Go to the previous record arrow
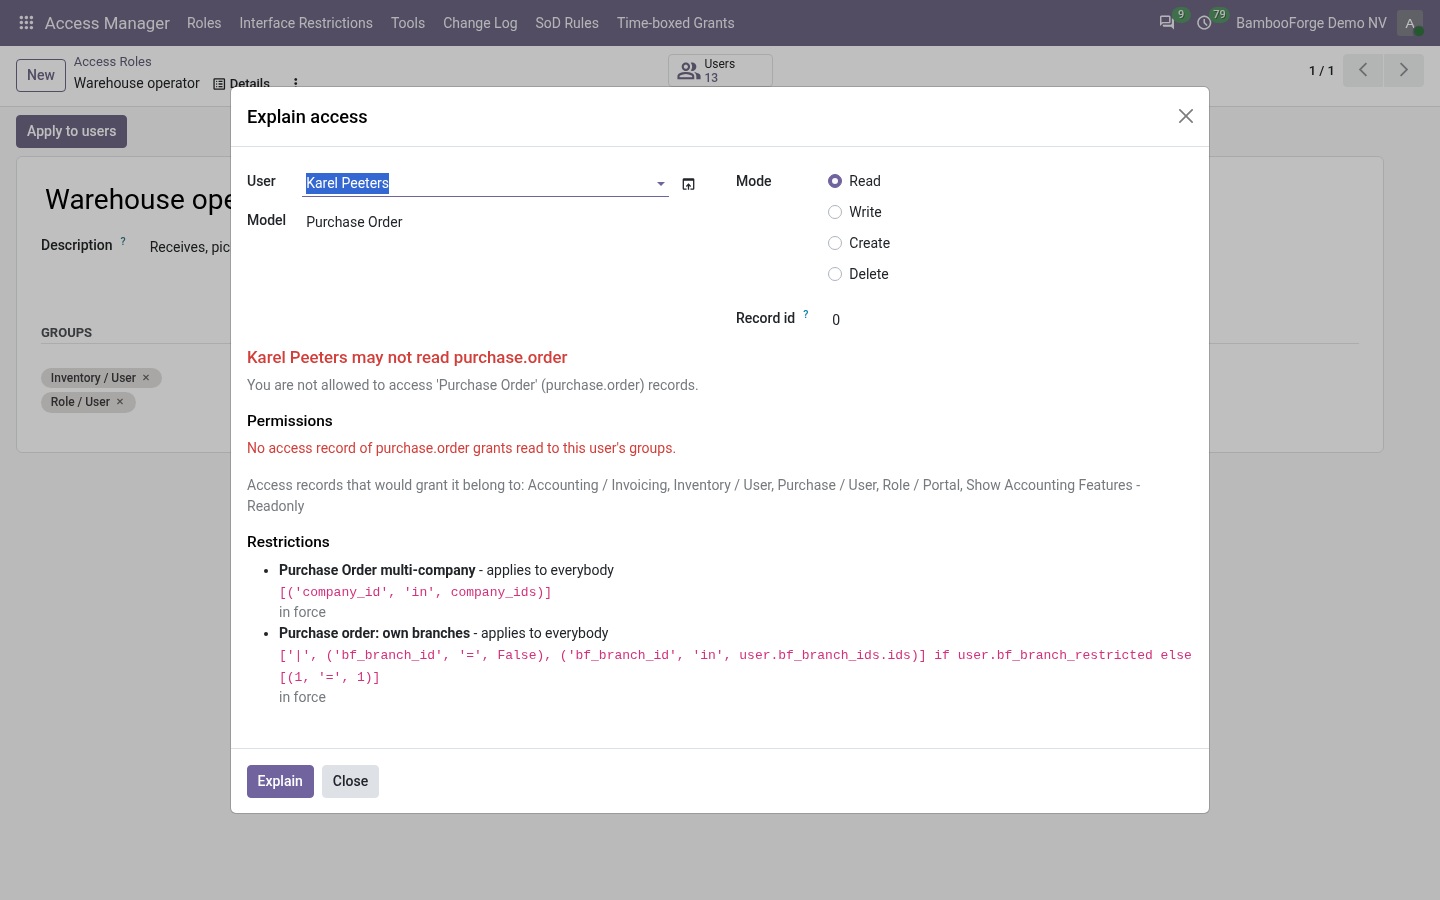Screen dimensions: 1440x900 coord(1363,70)
